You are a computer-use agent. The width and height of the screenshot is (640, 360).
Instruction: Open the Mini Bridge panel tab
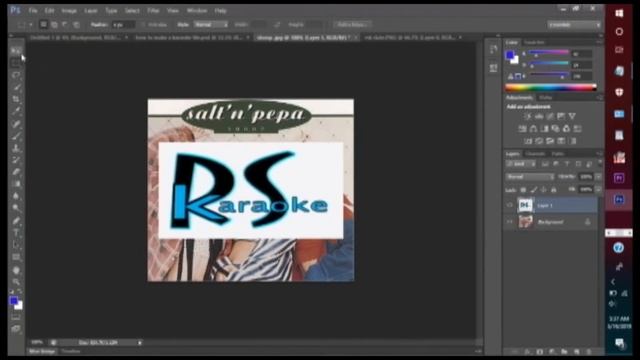(42, 351)
